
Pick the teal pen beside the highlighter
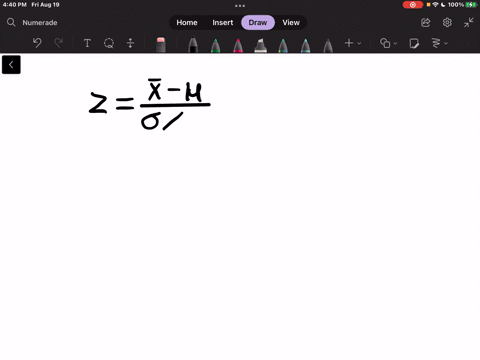[x=283, y=45]
